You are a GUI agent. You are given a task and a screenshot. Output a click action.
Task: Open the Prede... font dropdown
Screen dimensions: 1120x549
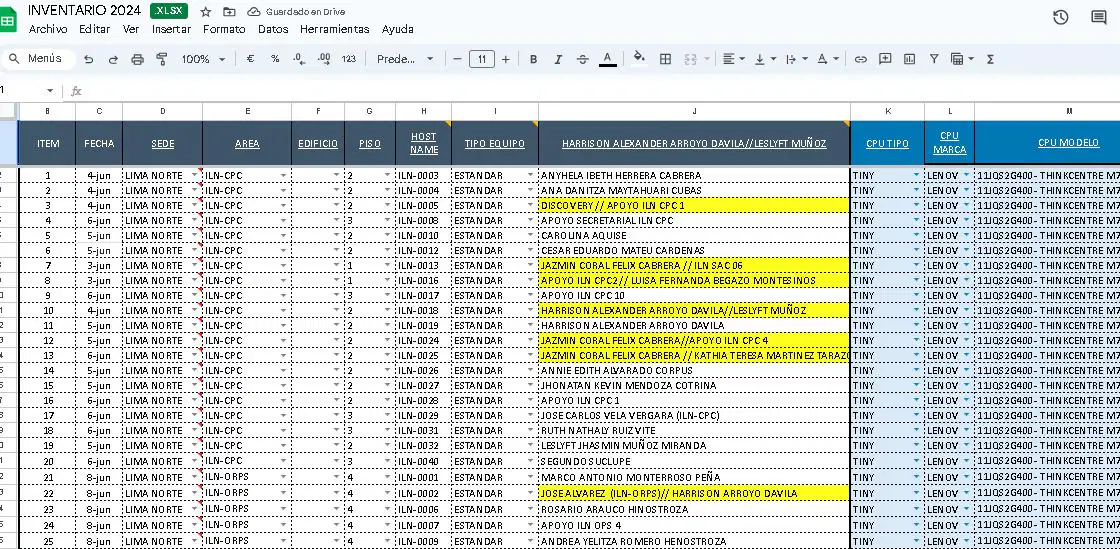[x=406, y=59]
